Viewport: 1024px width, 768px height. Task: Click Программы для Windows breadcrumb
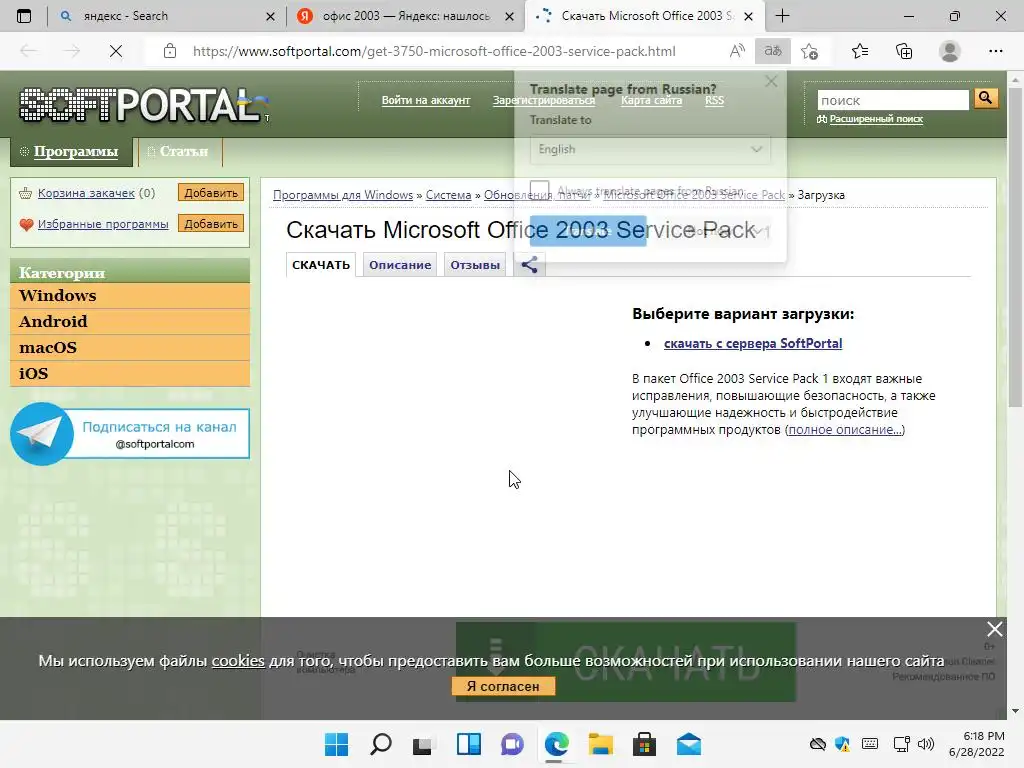[x=343, y=195]
